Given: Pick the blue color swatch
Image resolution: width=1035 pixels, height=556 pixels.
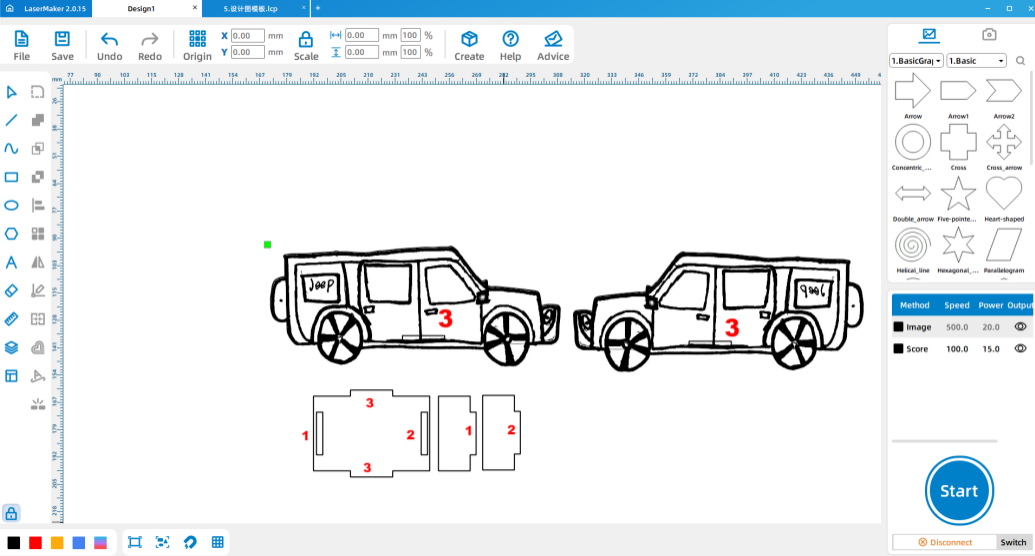Looking at the screenshot, I should pos(79,543).
